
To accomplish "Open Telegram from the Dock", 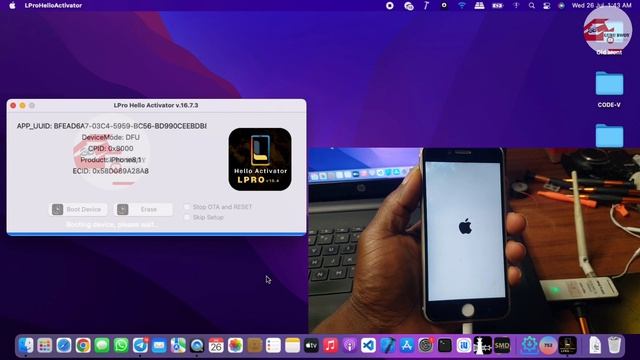I will tap(140, 345).
